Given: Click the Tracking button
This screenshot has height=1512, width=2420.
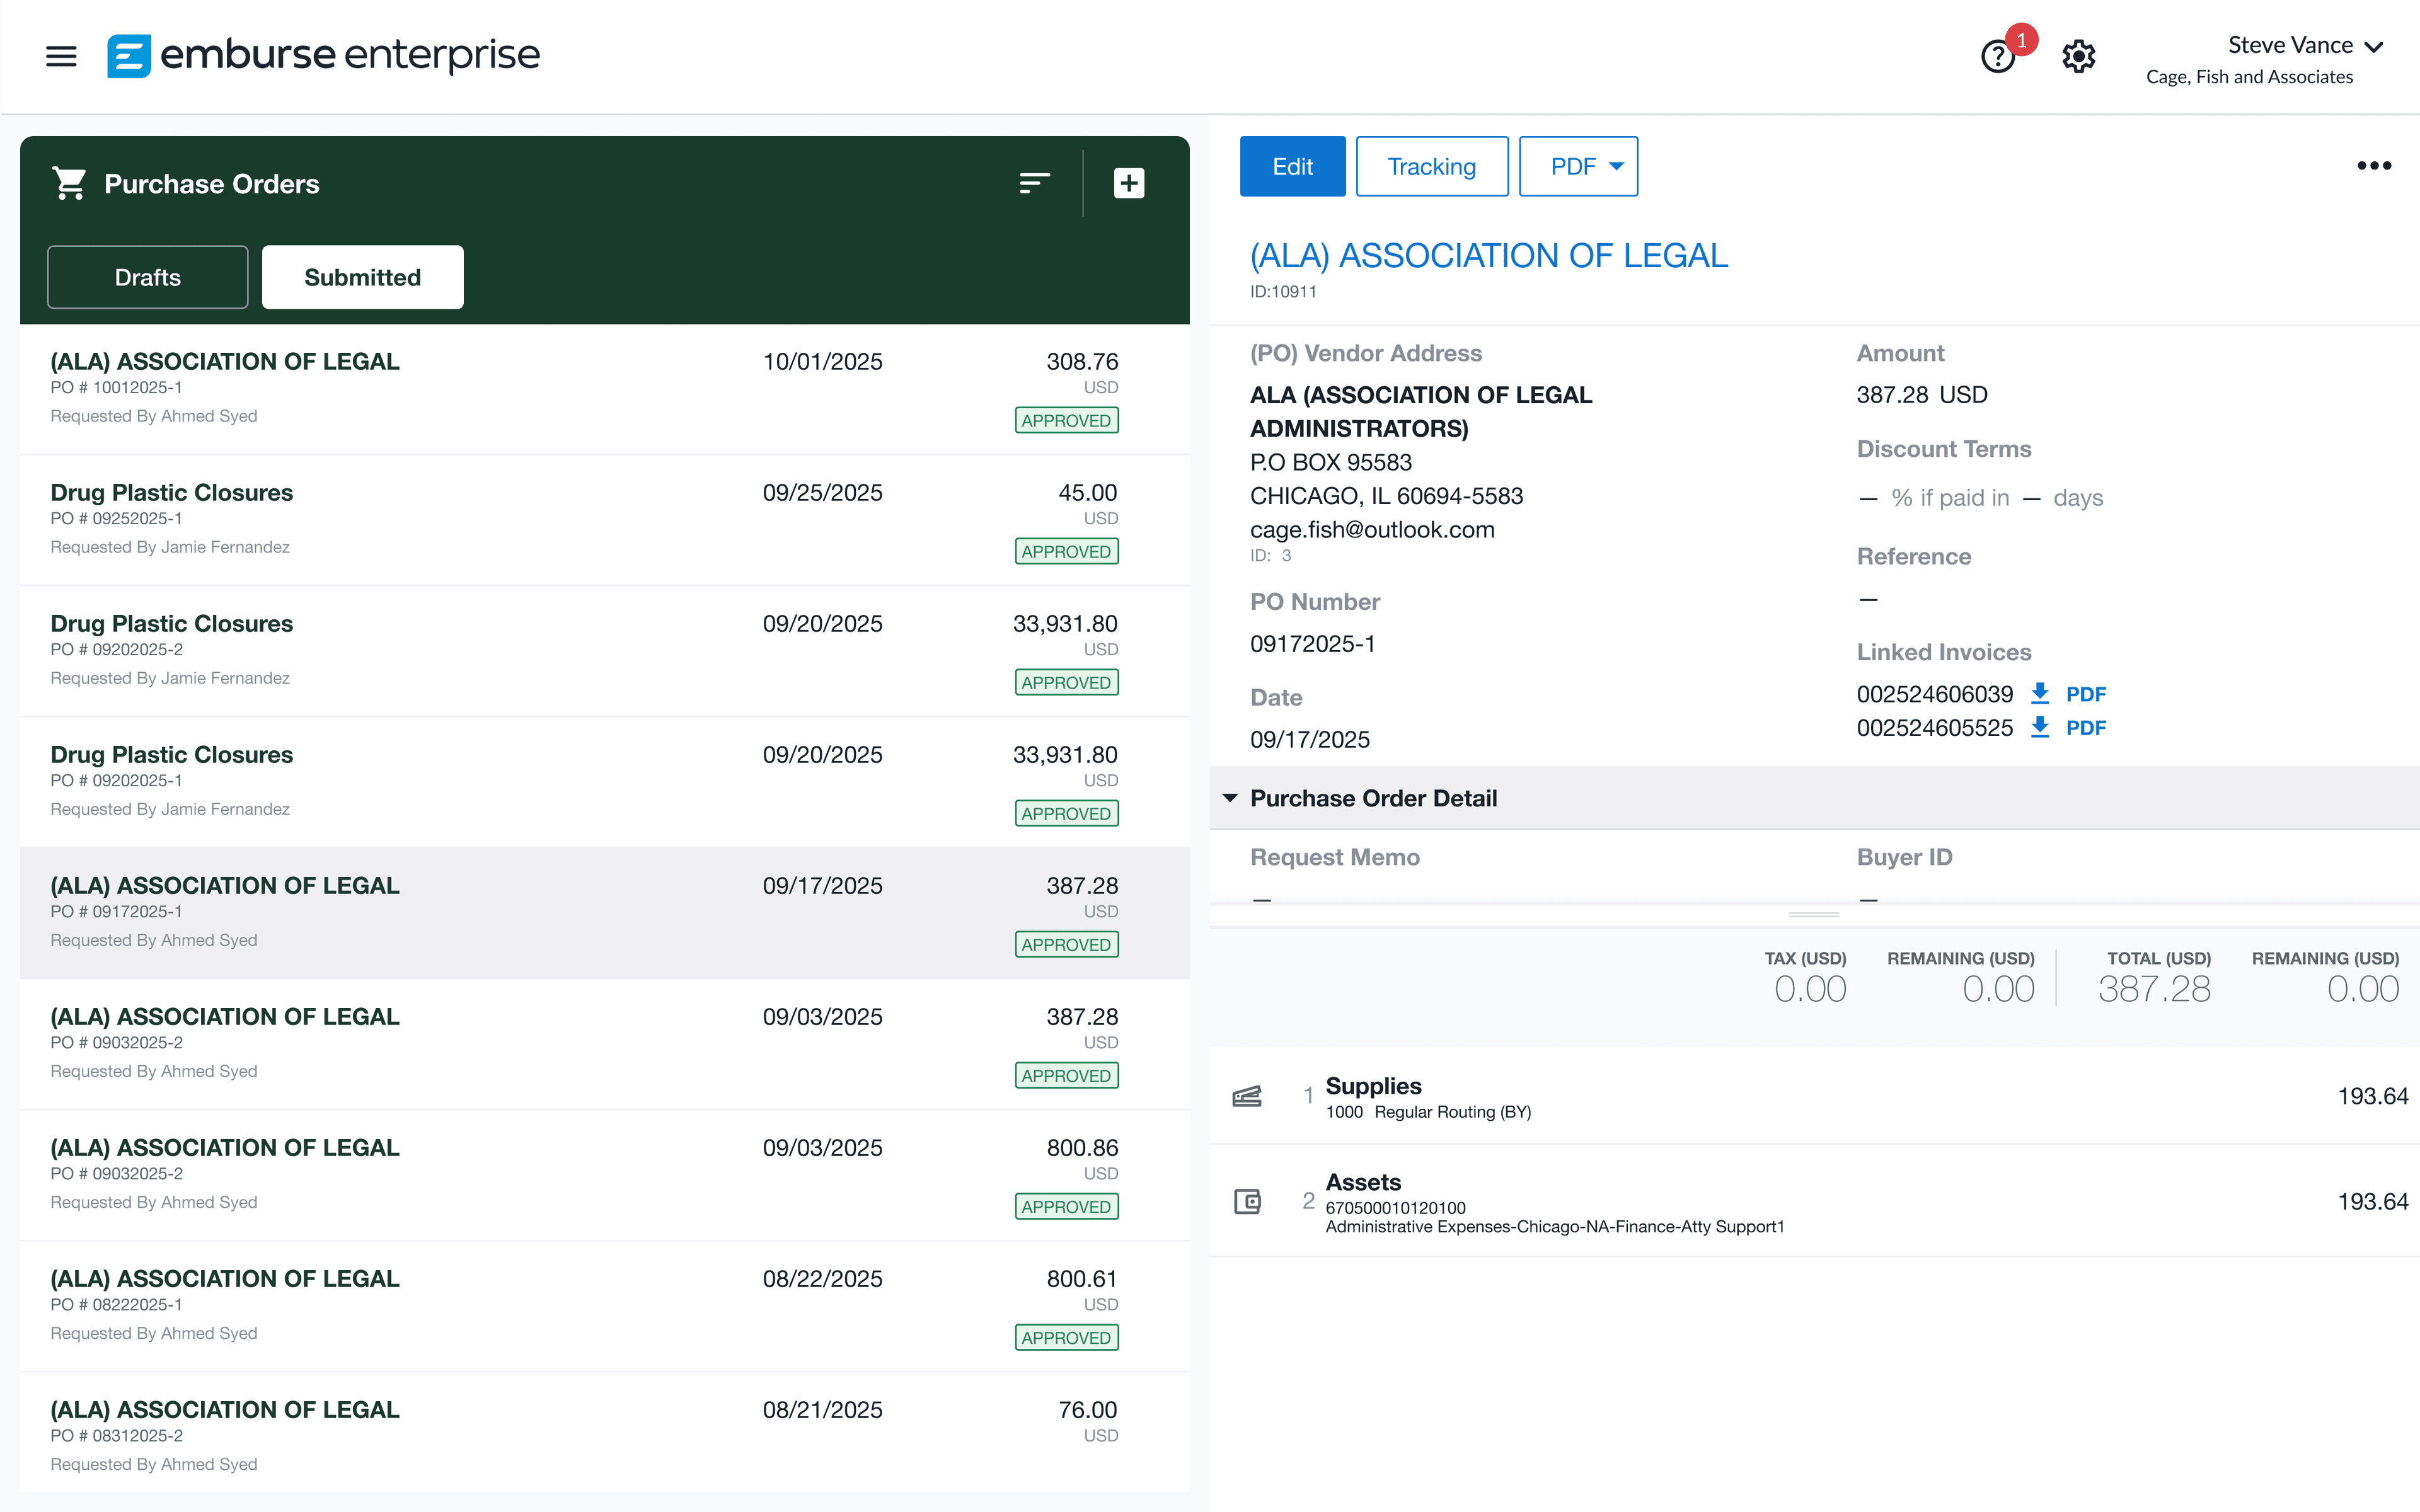Looking at the screenshot, I should [x=1431, y=166].
